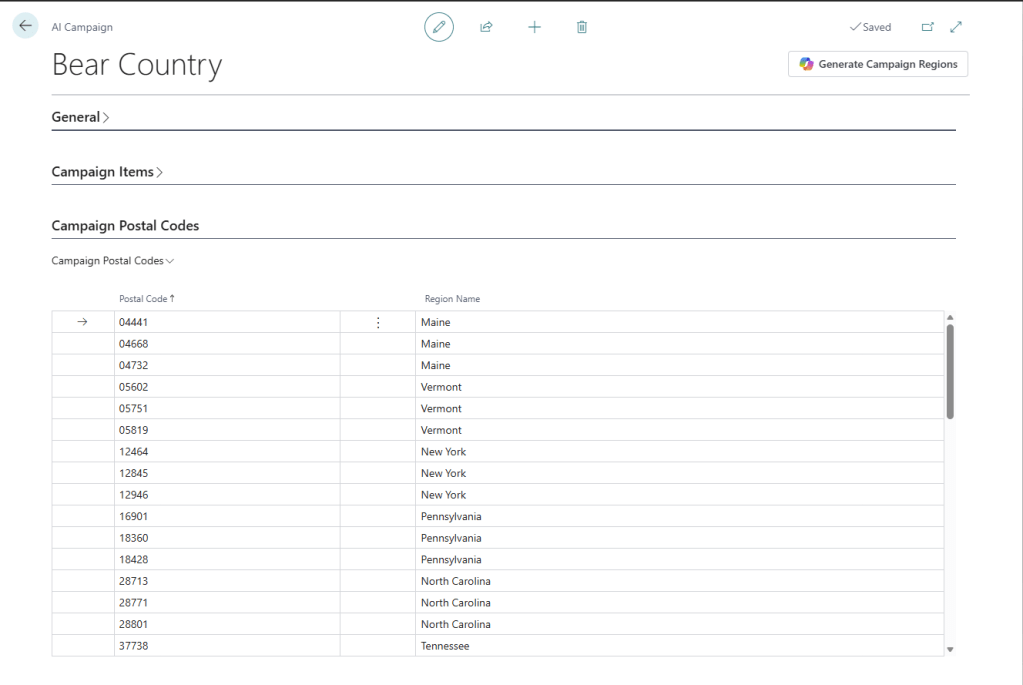The image size is (1023, 685).
Task: Select the Tennessee region name cell
Action: point(445,646)
